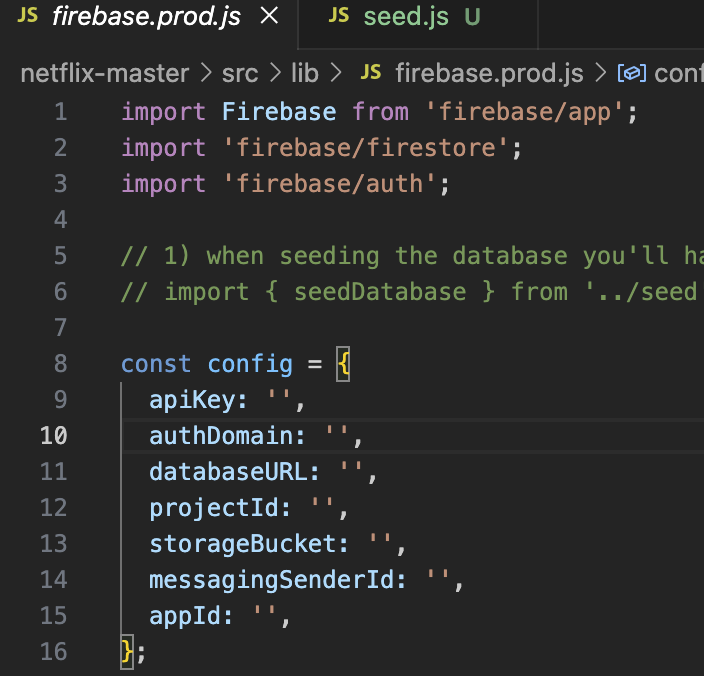Click the seeding comment on line 5
The width and height of the screenshot is (704, 676).
tap(412, 256)
